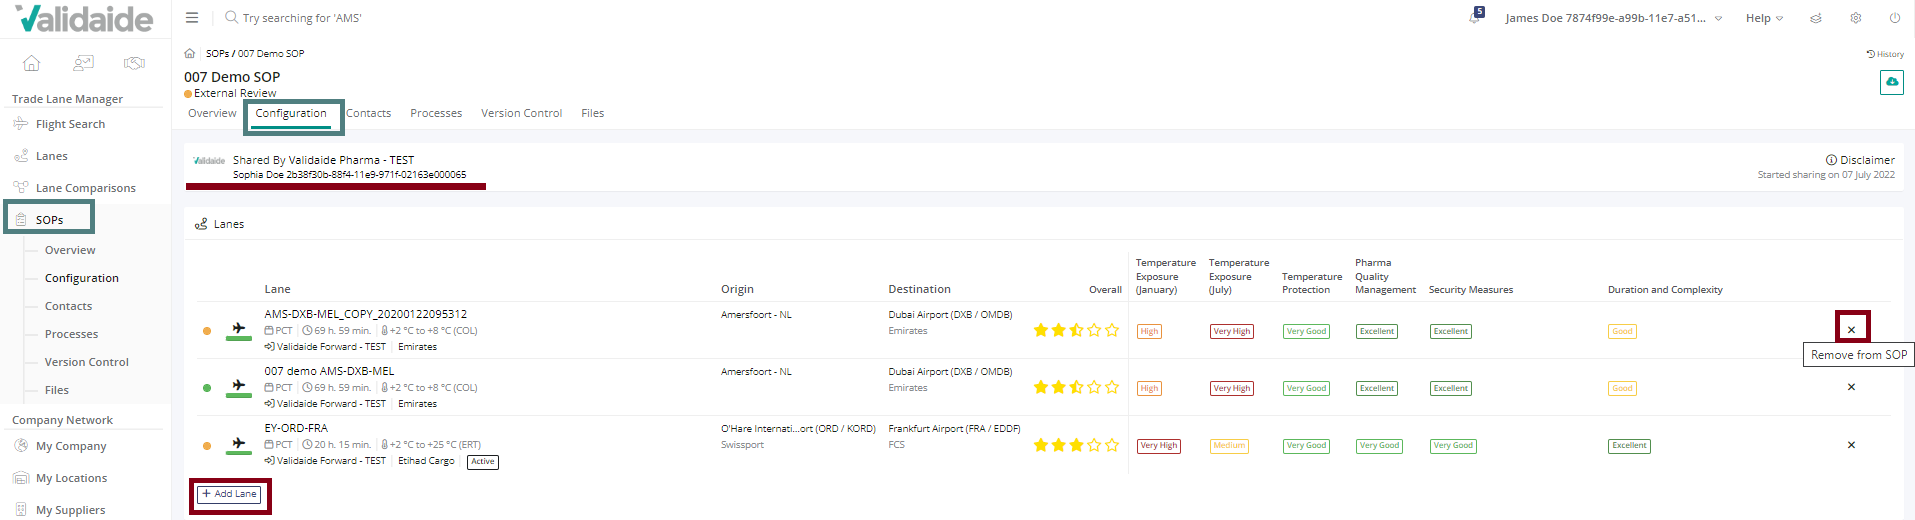Open sidebar Version Control subitem
Image resolution: width=1915 pixels, height=520 pixels.
click(86, 362)
